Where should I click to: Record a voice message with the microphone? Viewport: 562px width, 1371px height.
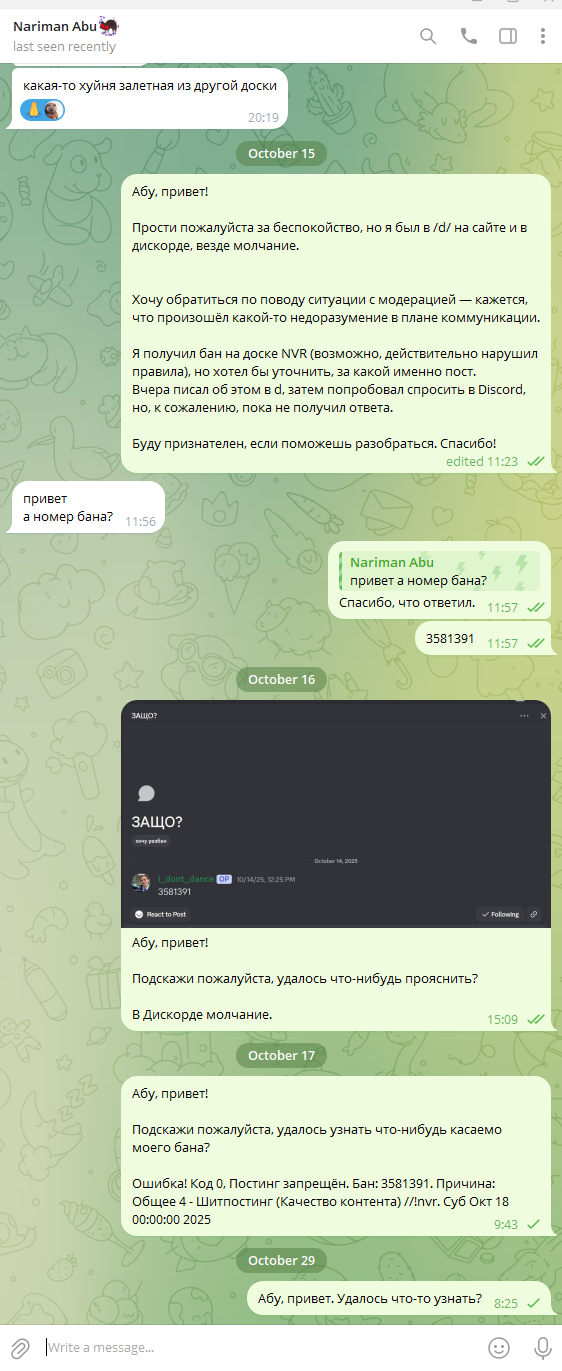[543, 1347]
